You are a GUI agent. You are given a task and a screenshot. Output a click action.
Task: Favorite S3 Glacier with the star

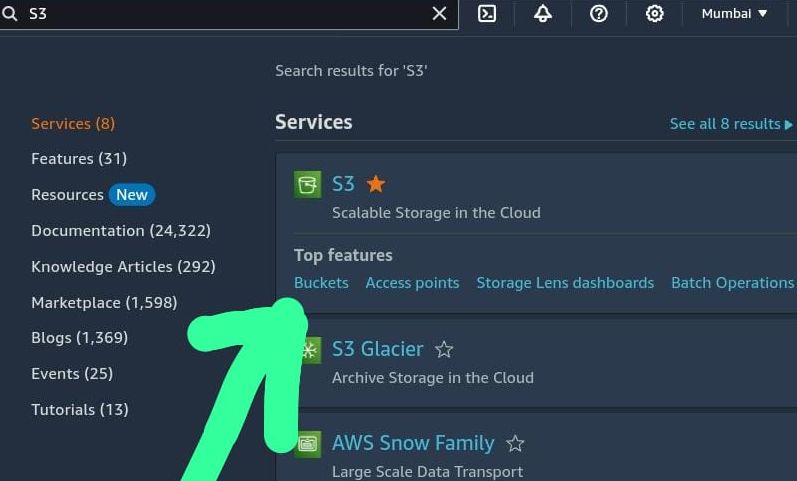[444, 350]
